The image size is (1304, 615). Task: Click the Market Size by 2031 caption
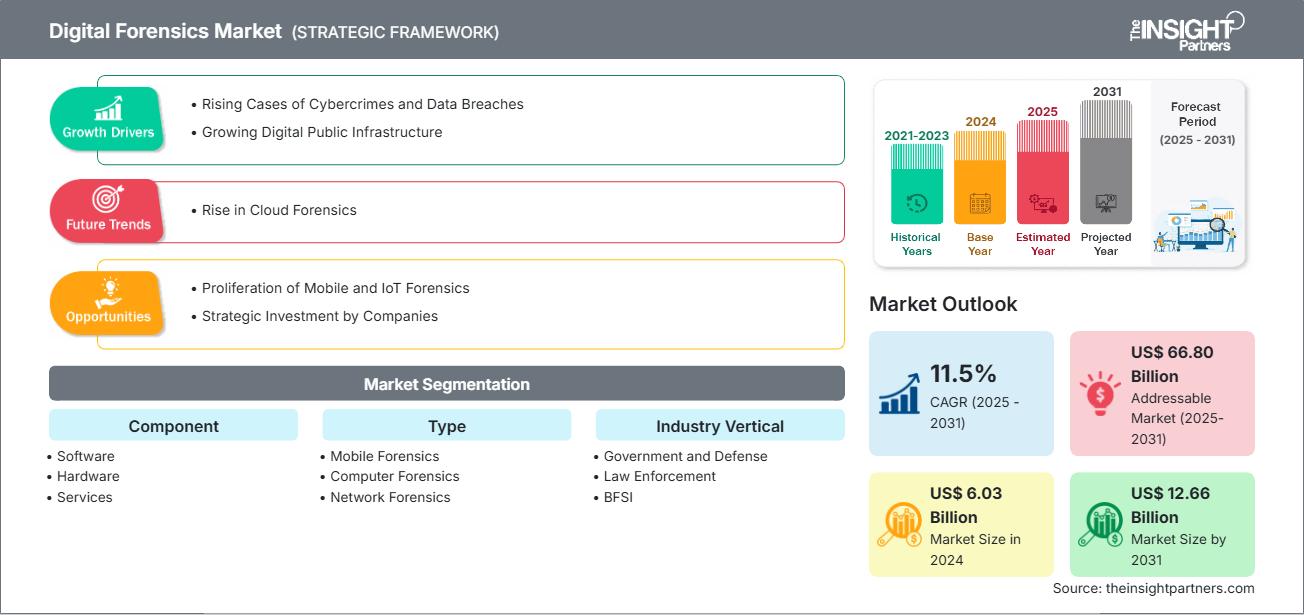(x=1178, y=549)
